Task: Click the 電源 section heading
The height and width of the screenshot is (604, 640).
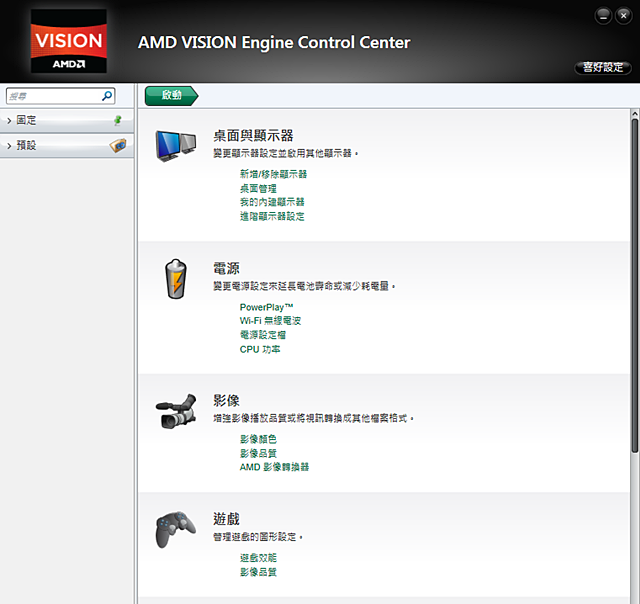Action: pos(227,268)
